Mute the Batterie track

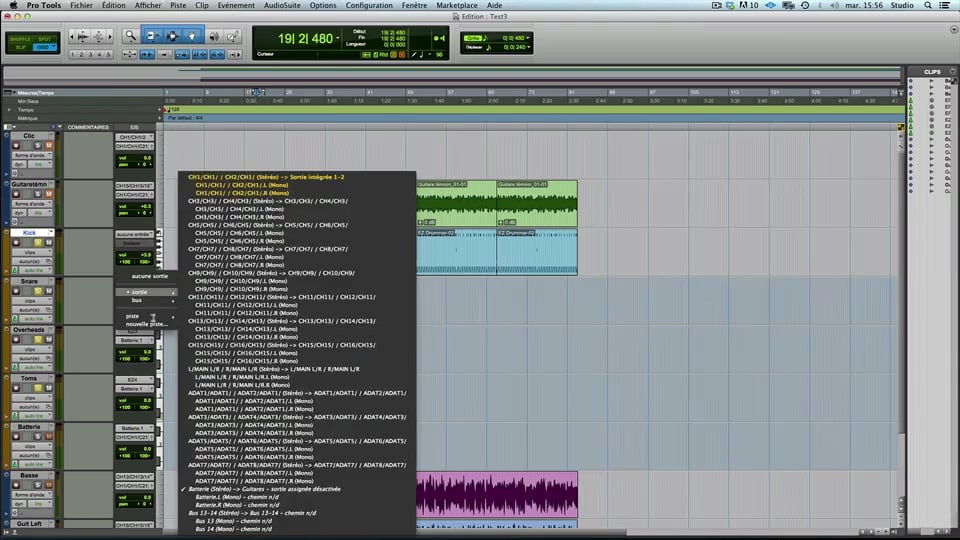[48, 437]
